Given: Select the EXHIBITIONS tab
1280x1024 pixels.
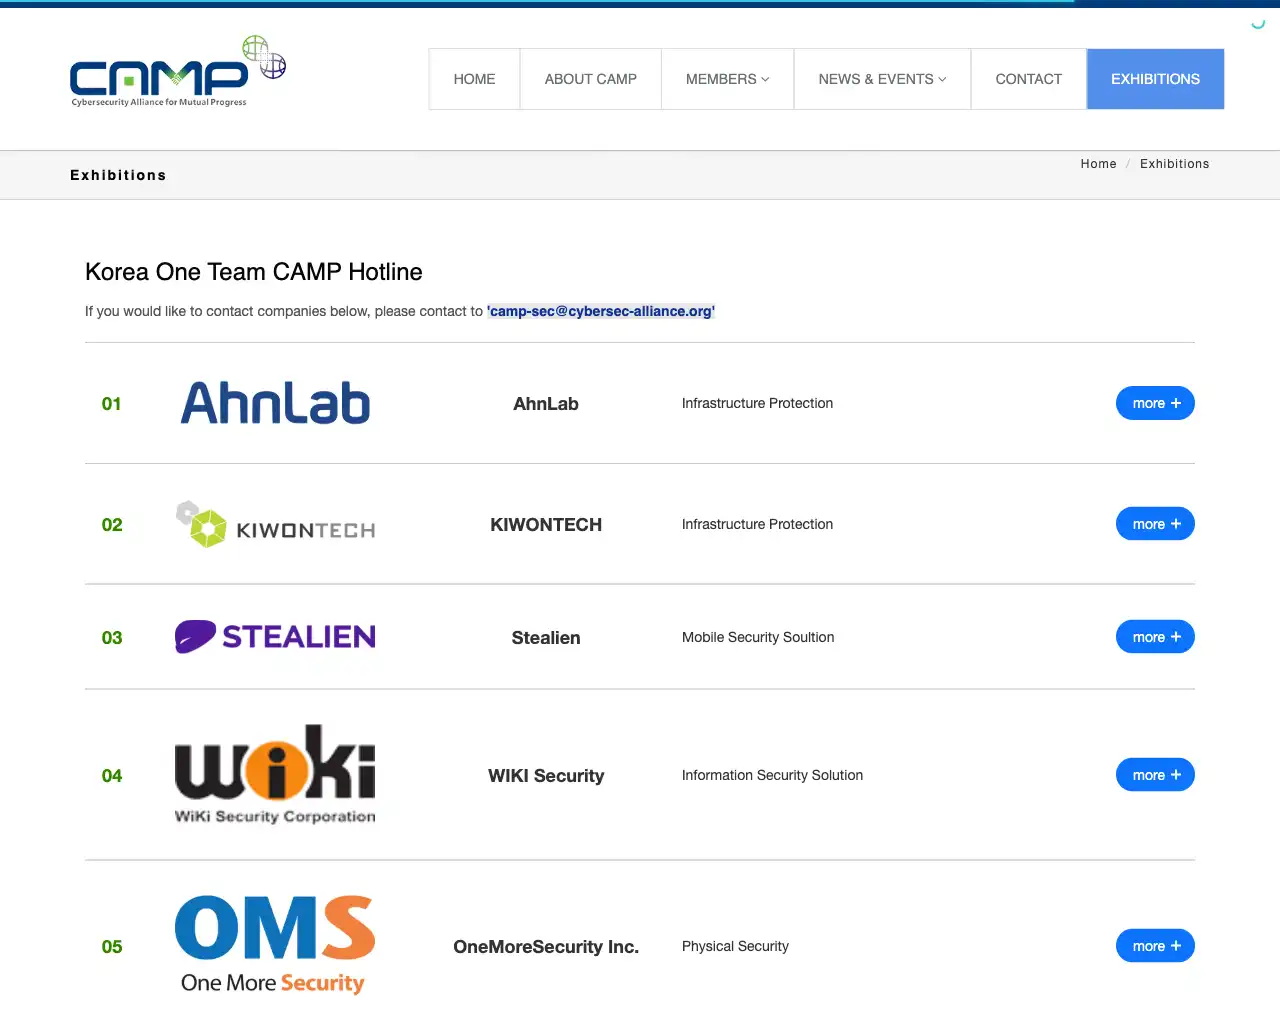Looking at the screenshot, I should tap(1155, 79).
